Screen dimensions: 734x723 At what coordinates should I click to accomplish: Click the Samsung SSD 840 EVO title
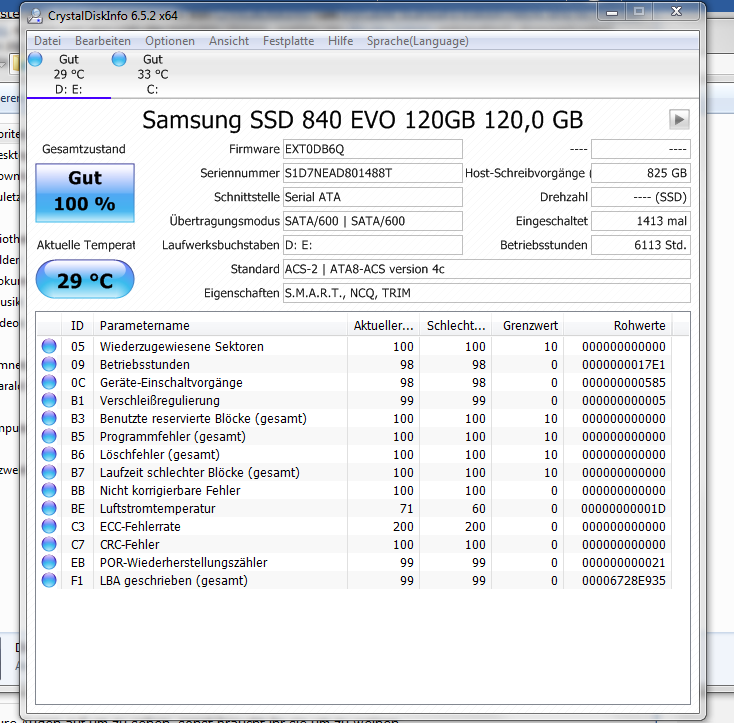coord(362,120)
